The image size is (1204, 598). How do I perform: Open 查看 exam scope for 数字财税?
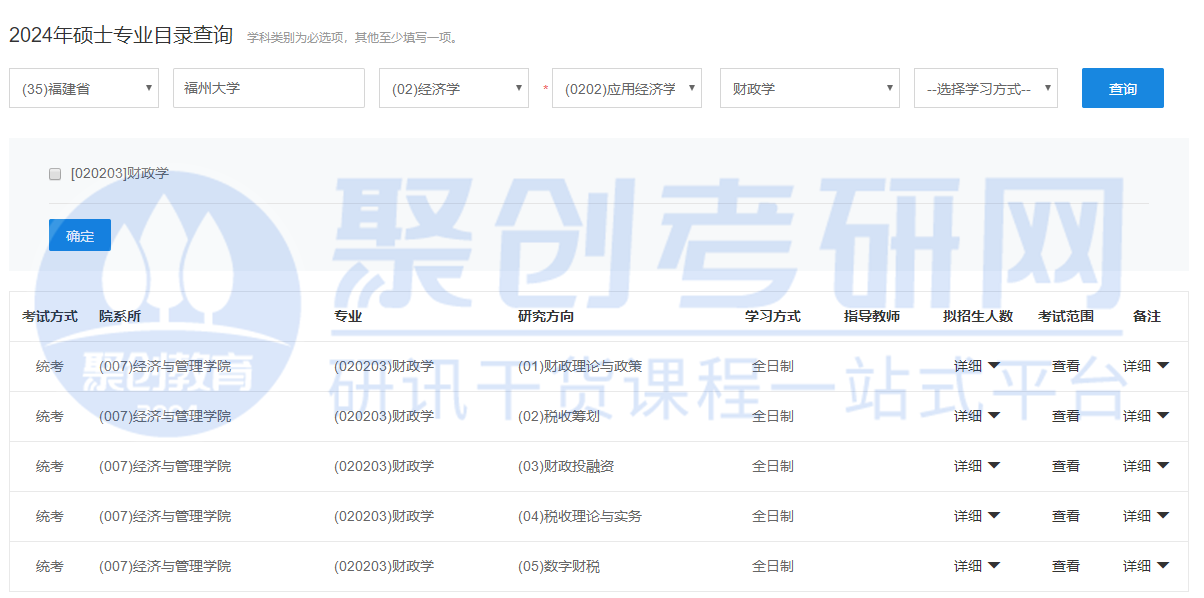point(1066,566)
